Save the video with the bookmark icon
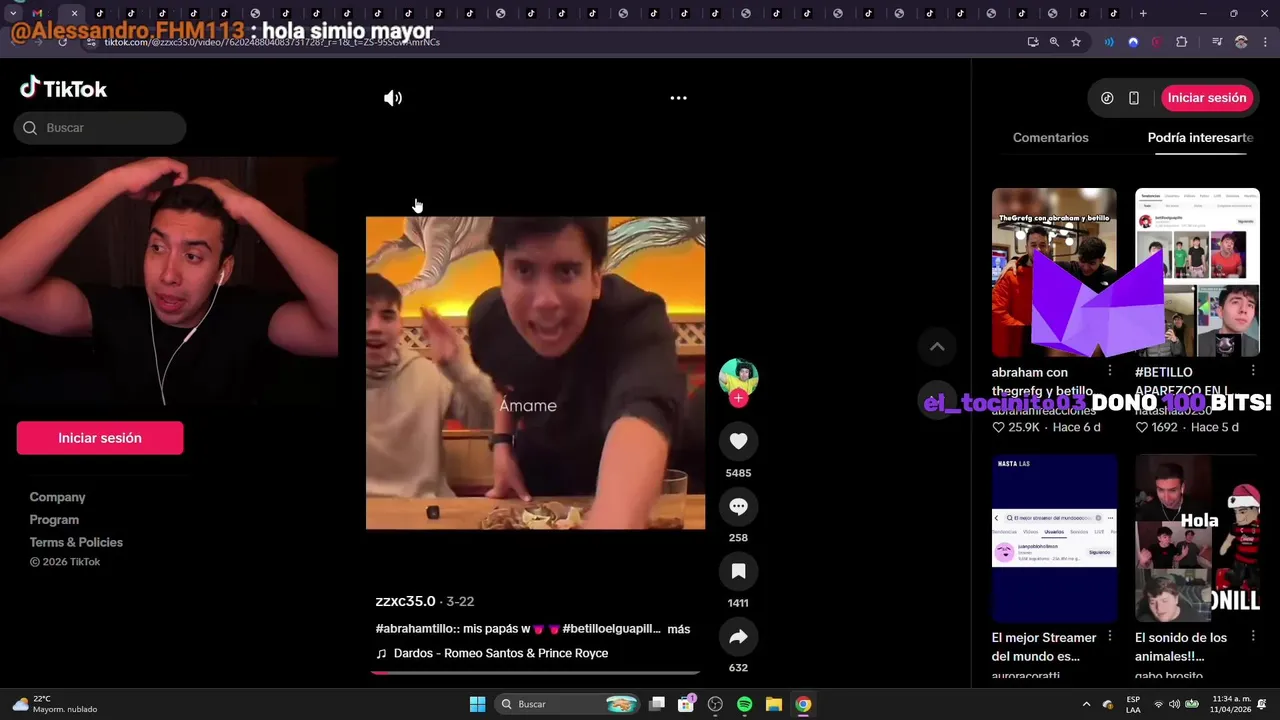The width and height of the screenshot is (1280, 720). (x=738, y=571)
